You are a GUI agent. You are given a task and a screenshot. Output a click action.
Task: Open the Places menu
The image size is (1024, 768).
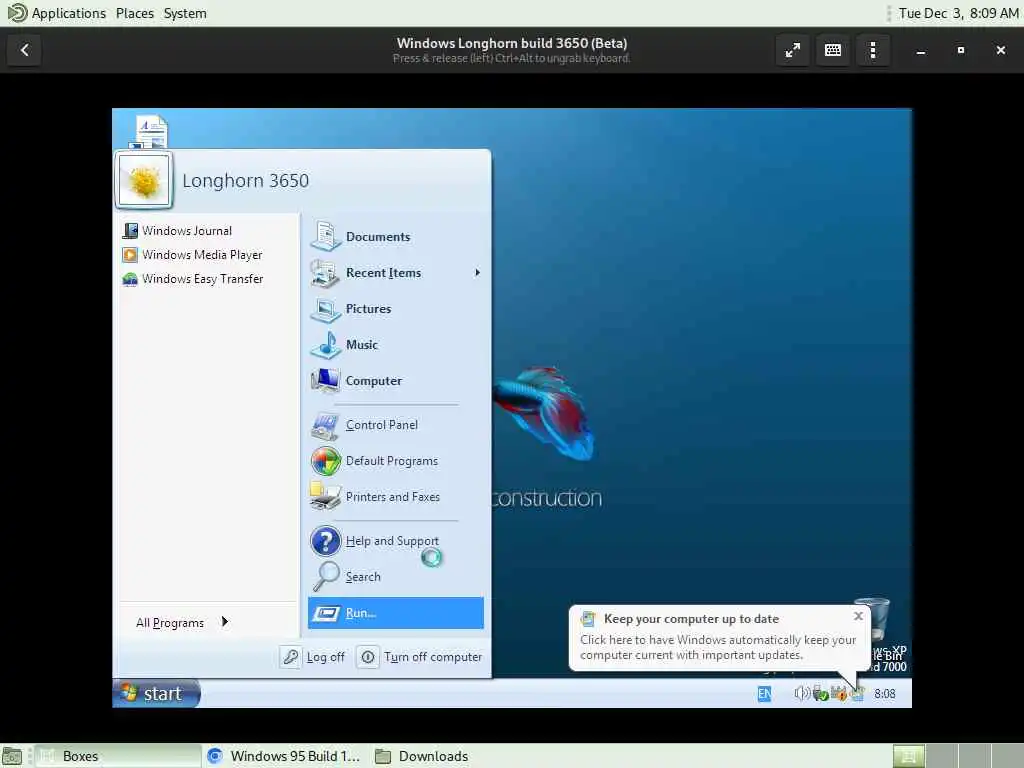click(x=135, y=13)
